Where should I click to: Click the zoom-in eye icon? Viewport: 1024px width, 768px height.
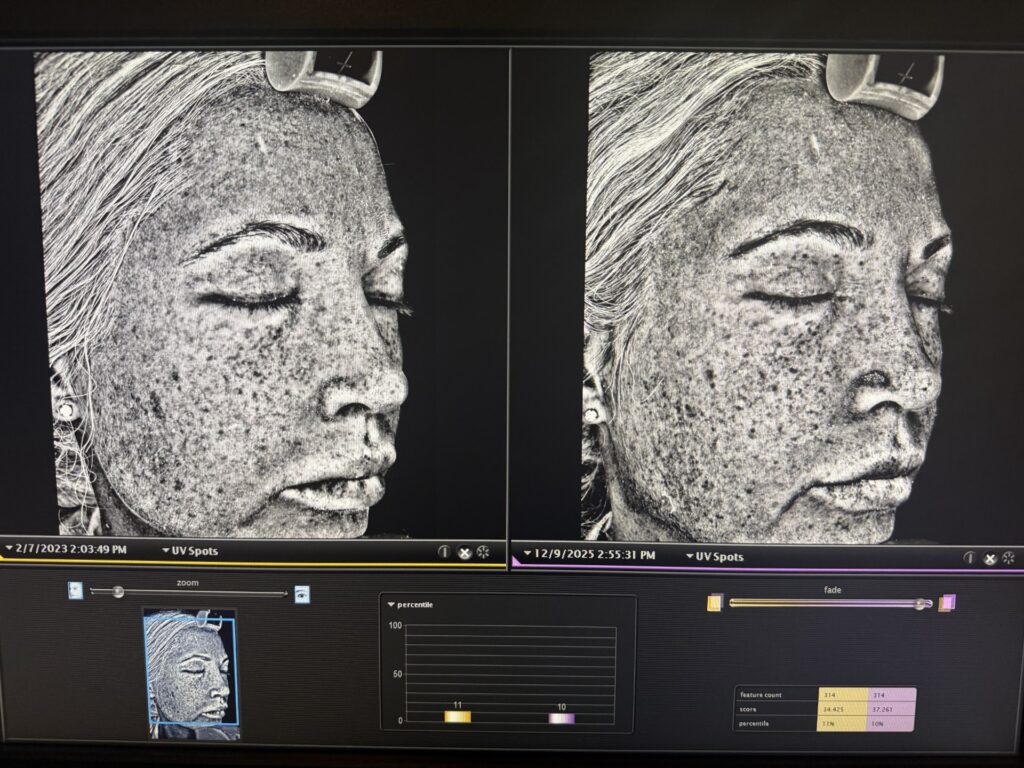pyautogui.click(x=301, y=594)
